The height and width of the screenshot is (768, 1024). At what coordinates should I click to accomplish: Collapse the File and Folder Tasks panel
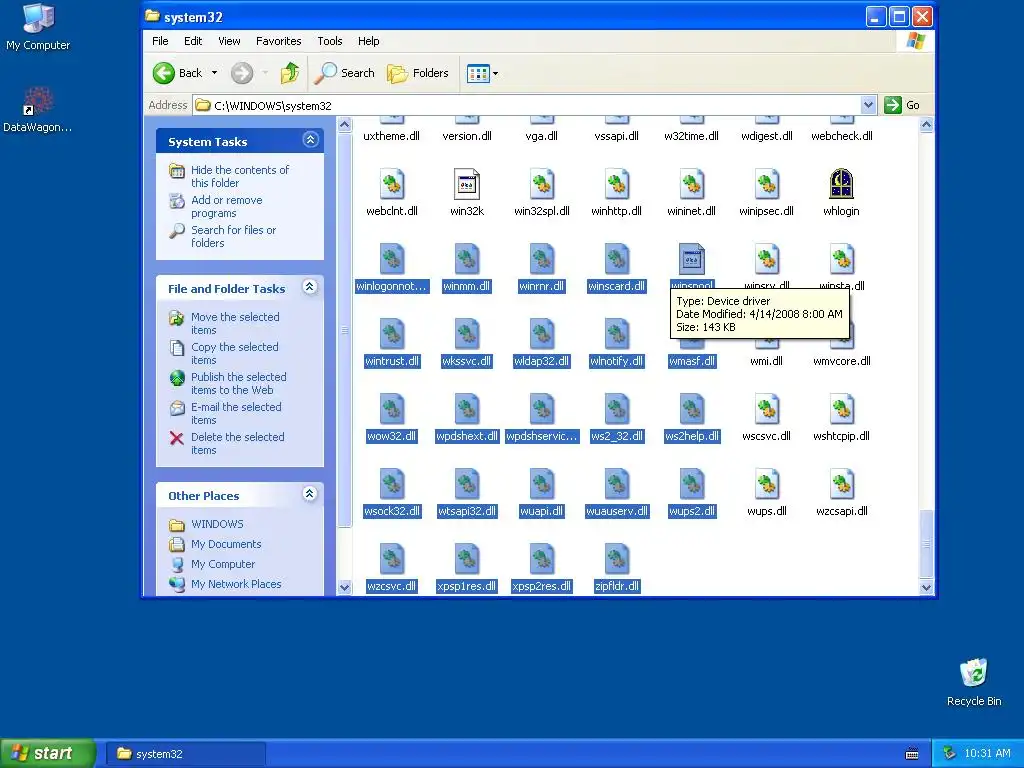(310, 287)
